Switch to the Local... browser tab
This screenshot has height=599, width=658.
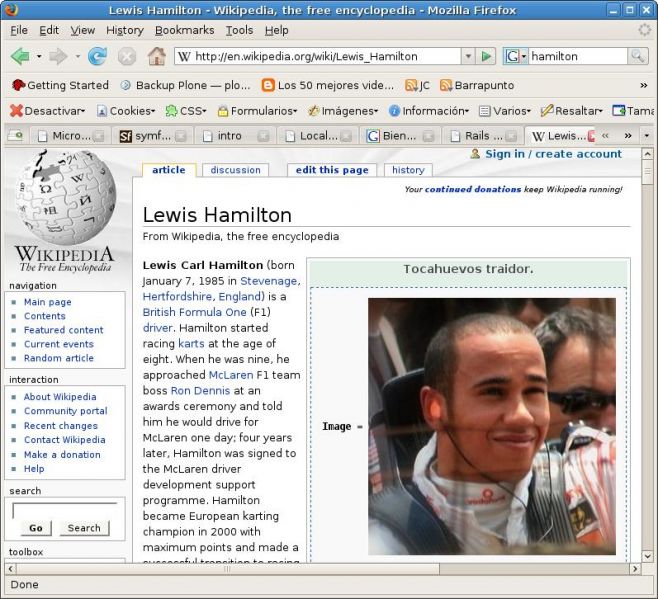tap(317, 136)
